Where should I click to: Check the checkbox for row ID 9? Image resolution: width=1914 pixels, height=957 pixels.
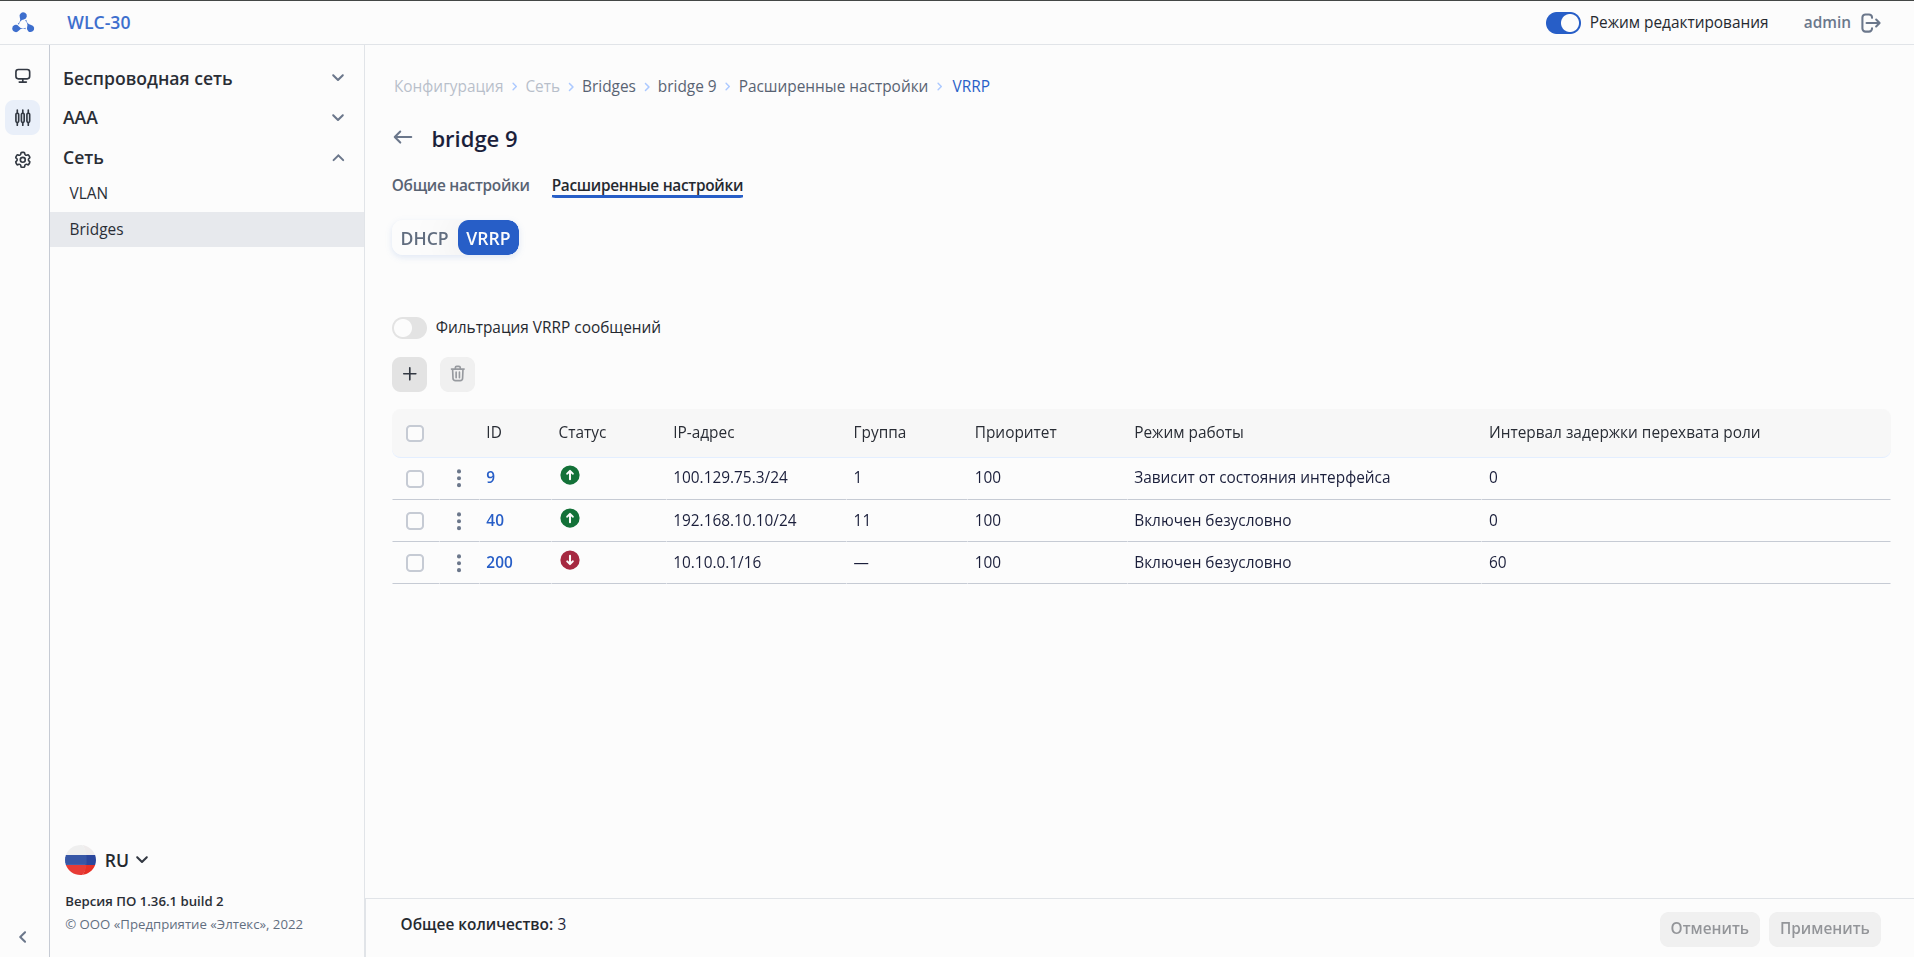coord(415,479)
